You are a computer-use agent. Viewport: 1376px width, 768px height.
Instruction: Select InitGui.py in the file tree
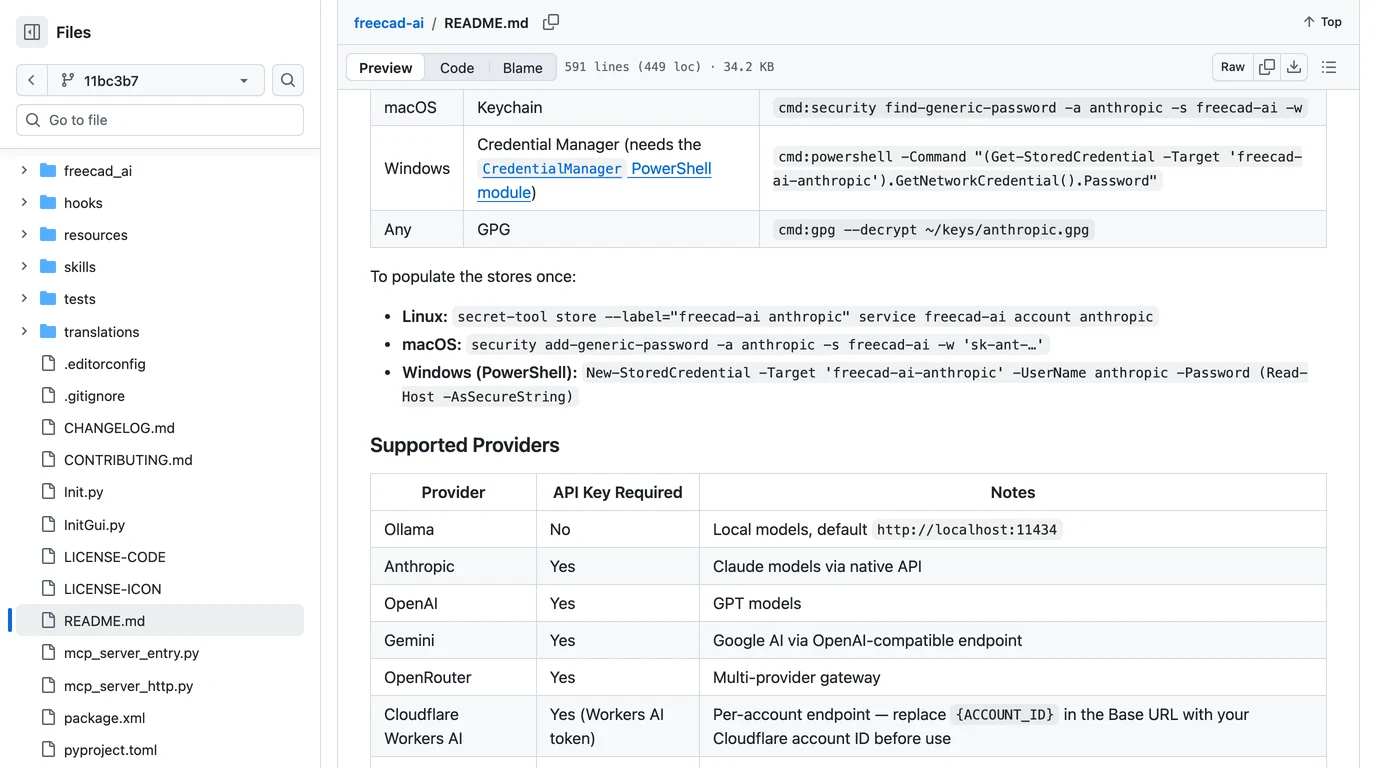[x=94, y=525]
